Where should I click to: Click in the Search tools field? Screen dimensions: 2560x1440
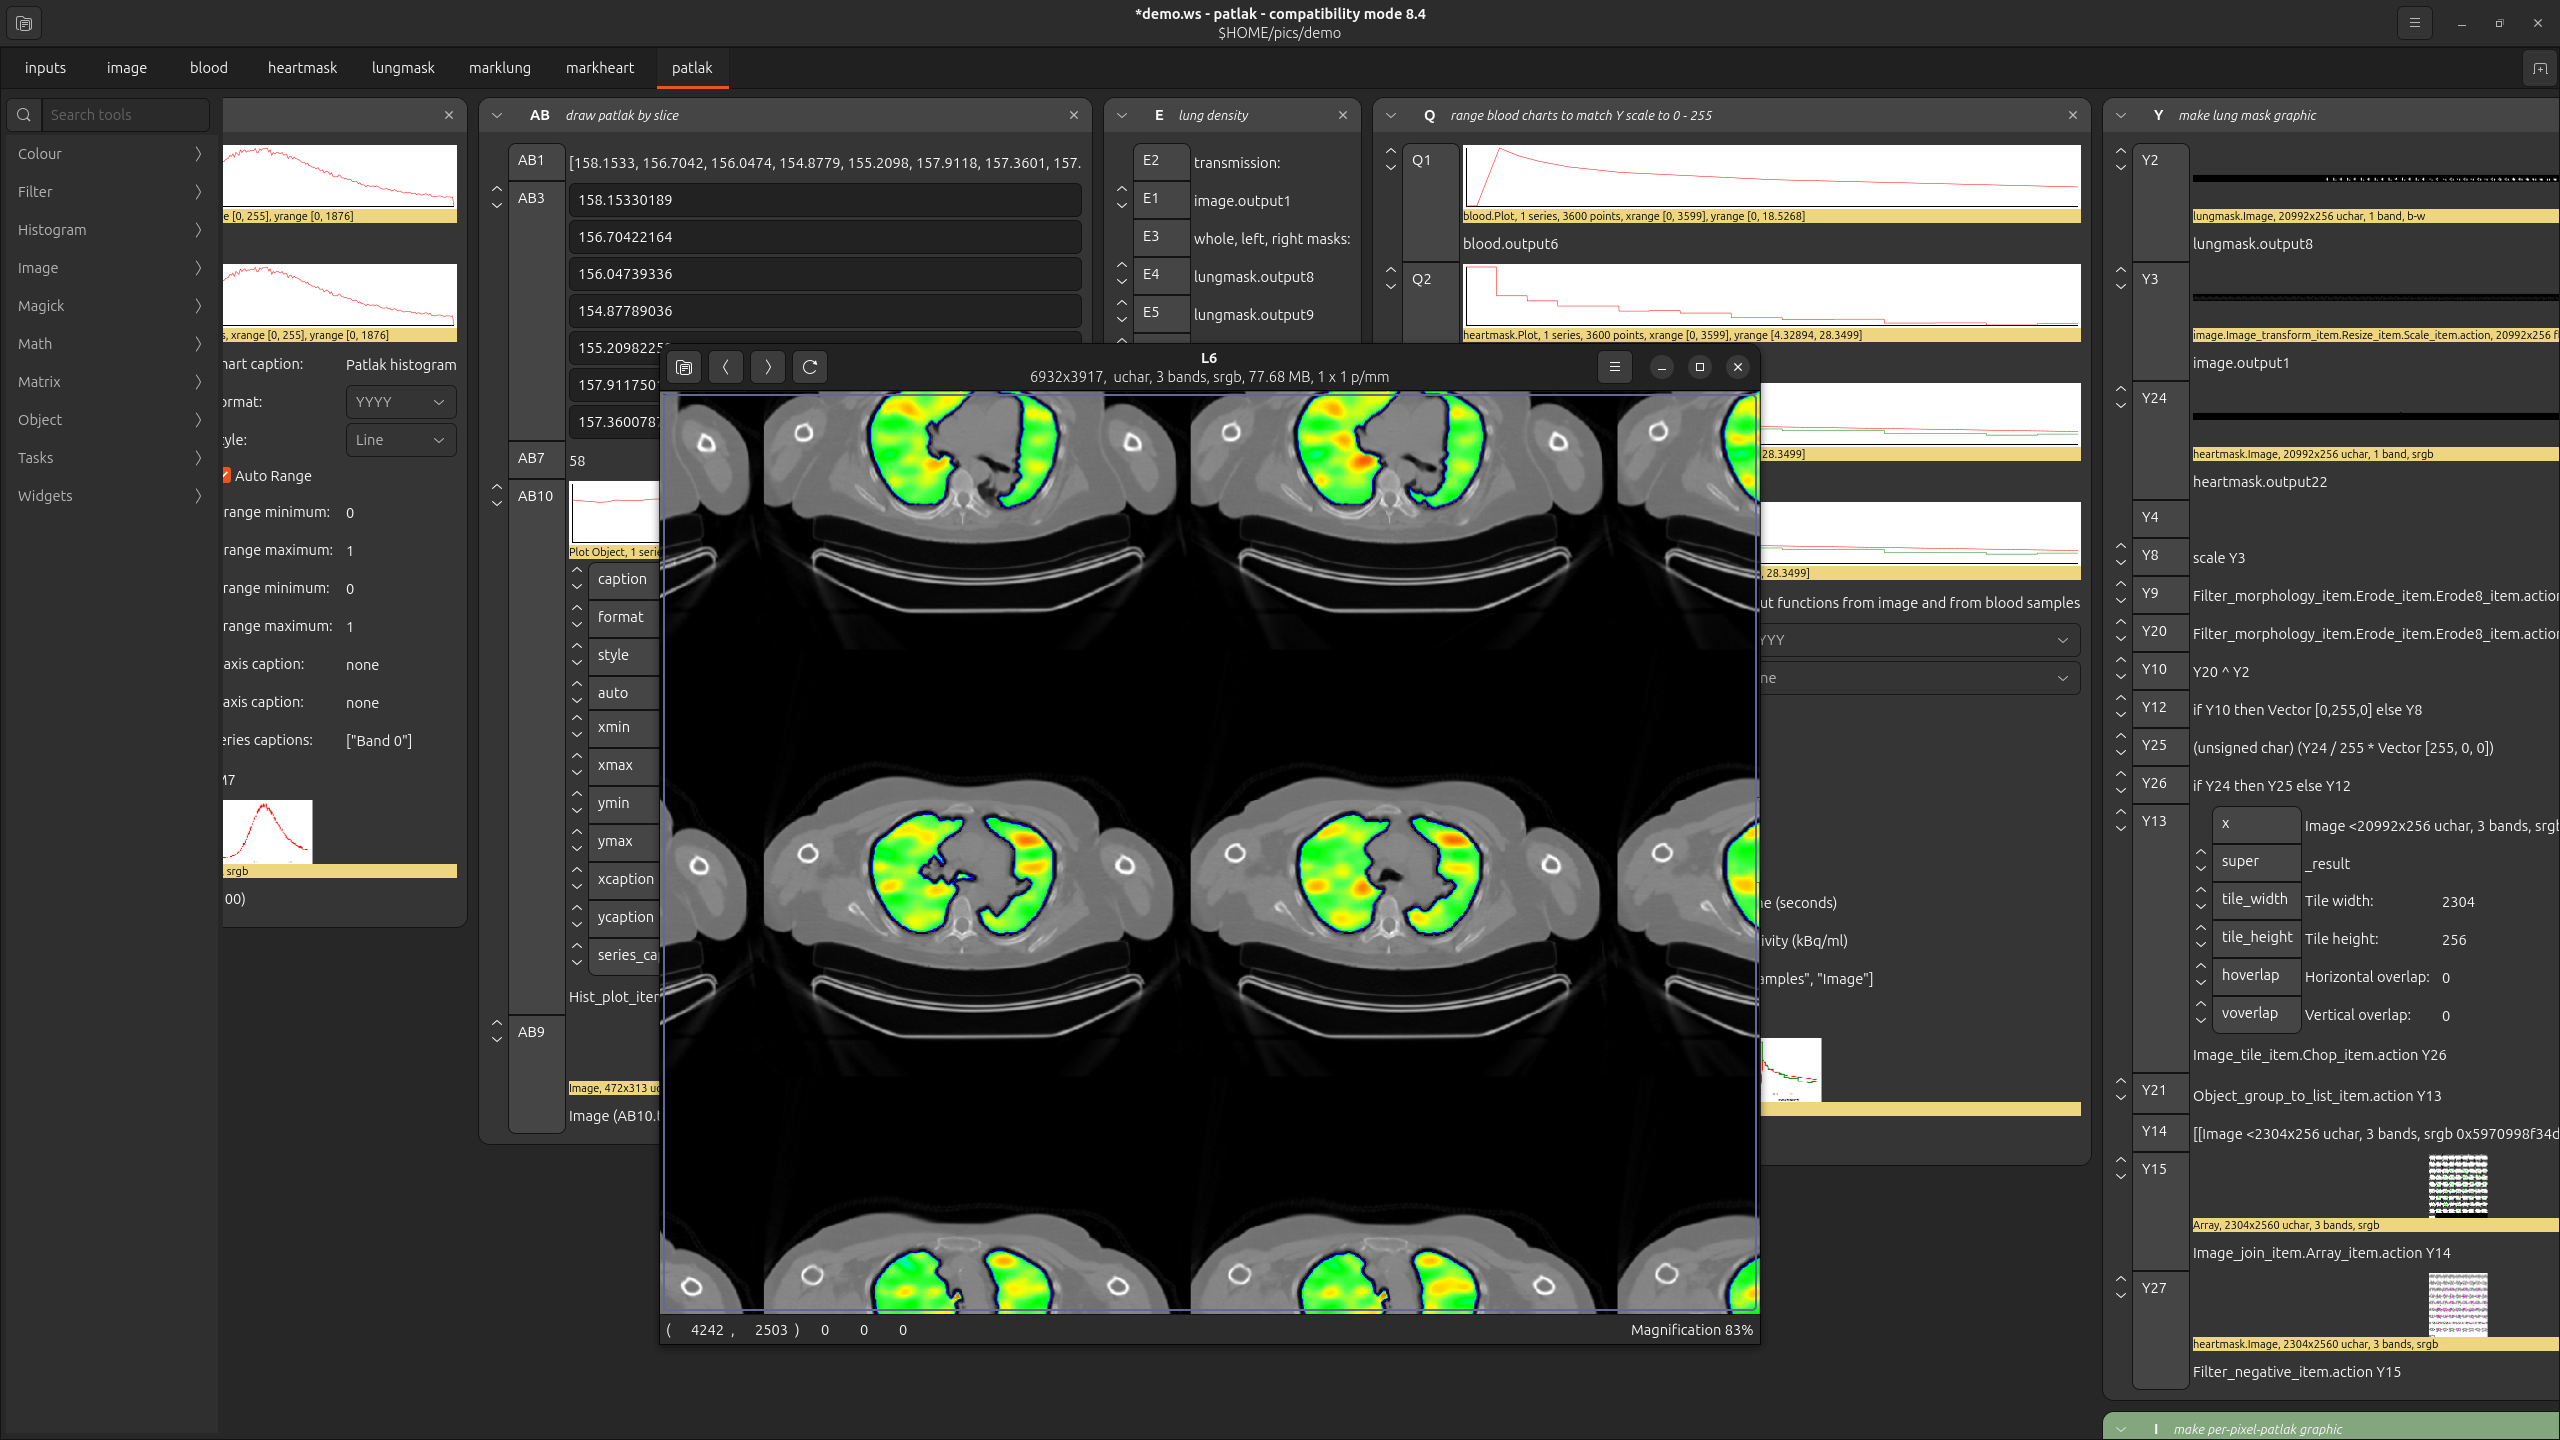[126, 115]
